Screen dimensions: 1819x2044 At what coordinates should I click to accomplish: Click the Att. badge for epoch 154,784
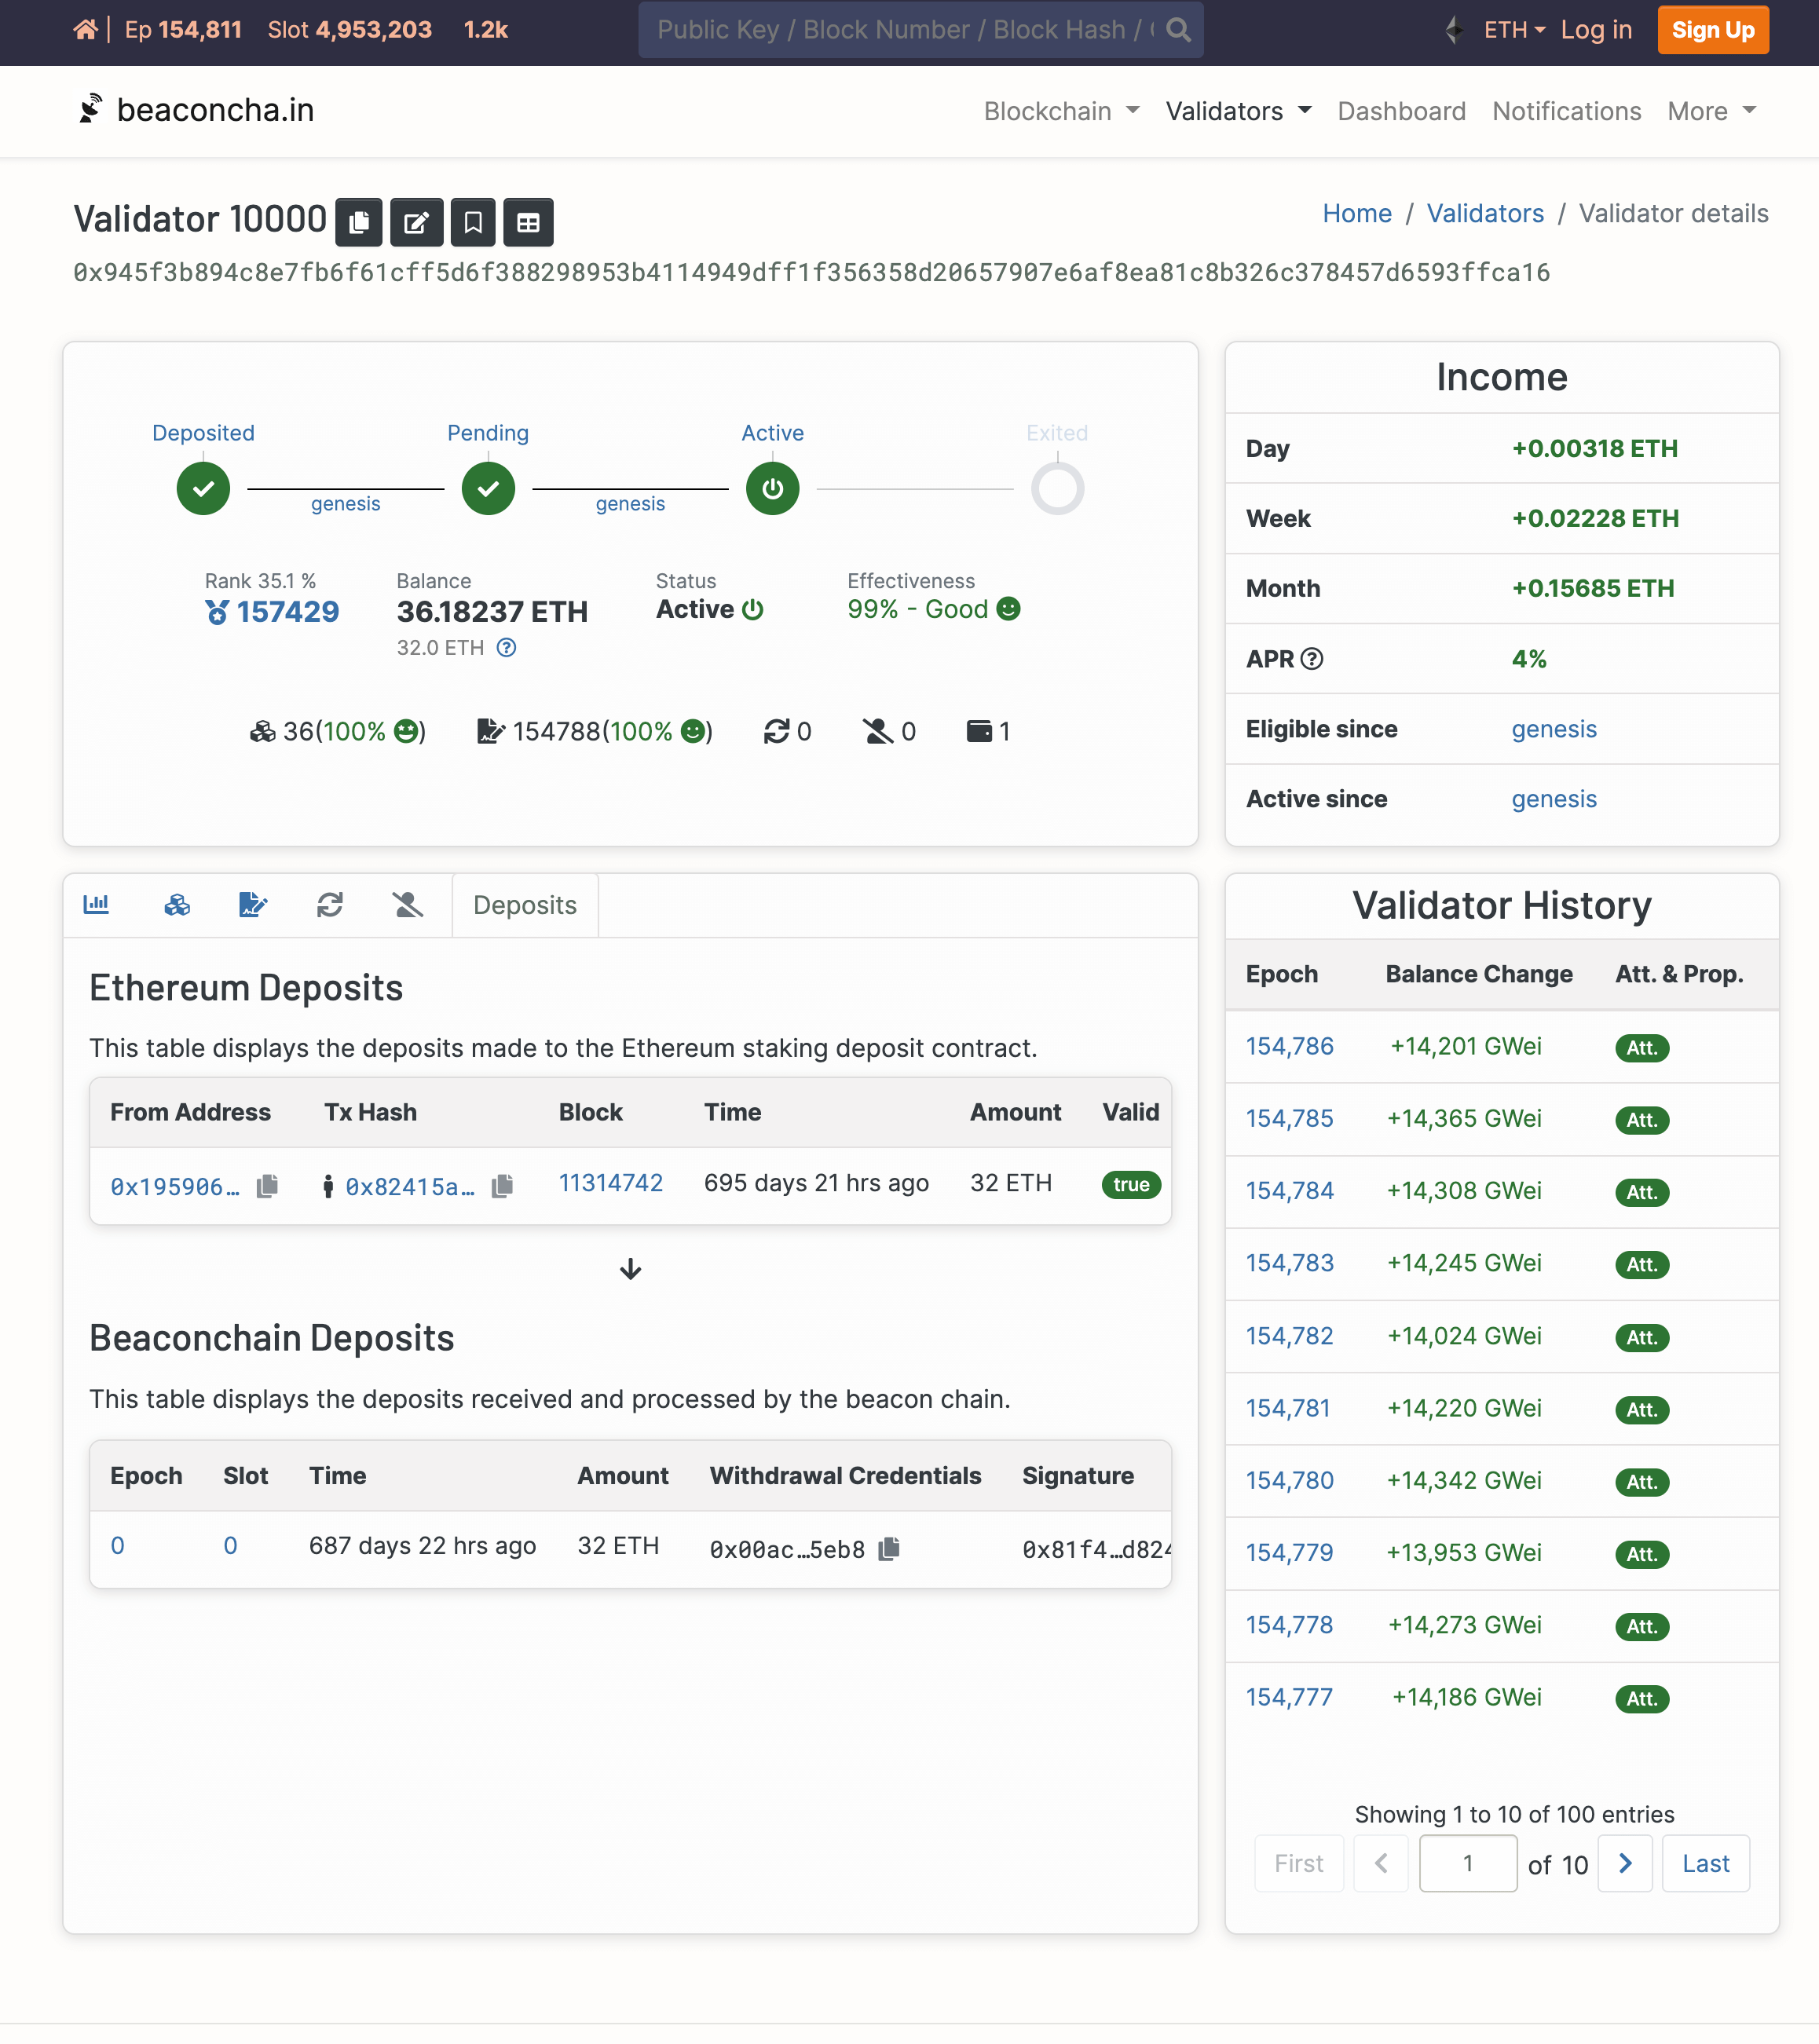(x=1641, y=1192)
